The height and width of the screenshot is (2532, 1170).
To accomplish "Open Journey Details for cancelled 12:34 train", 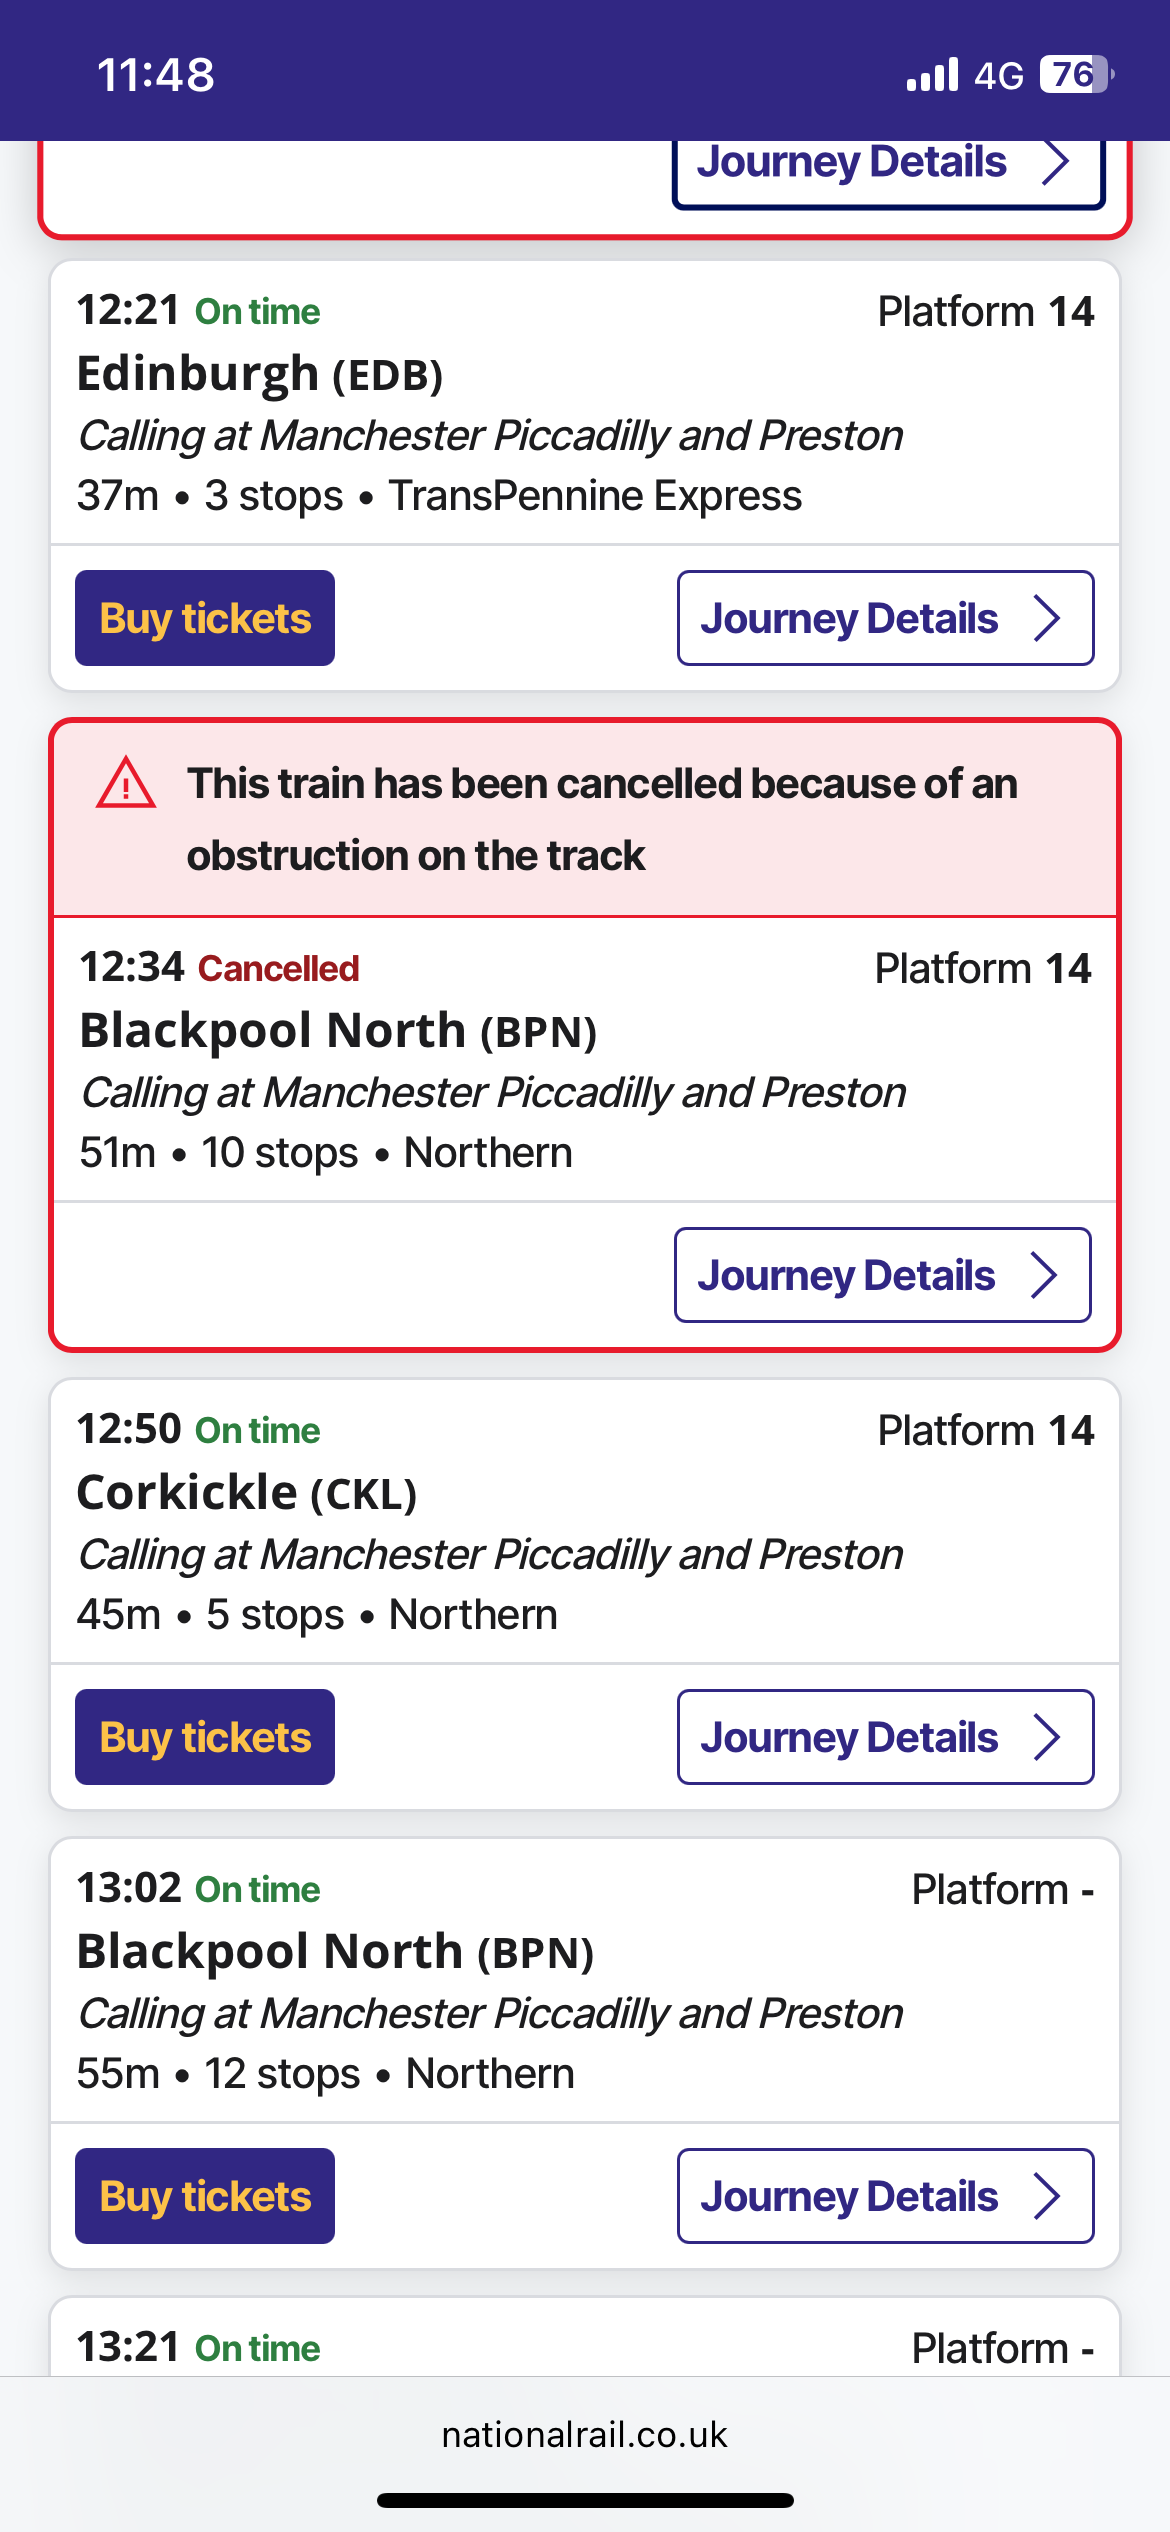I will (848, 1275).
